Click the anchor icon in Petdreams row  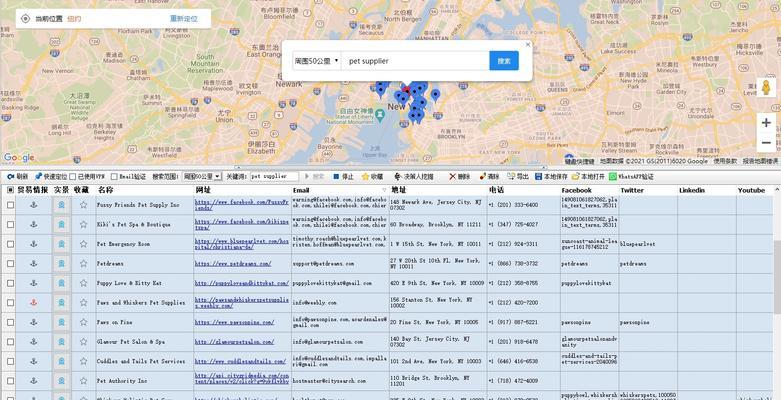click(34, 264)
